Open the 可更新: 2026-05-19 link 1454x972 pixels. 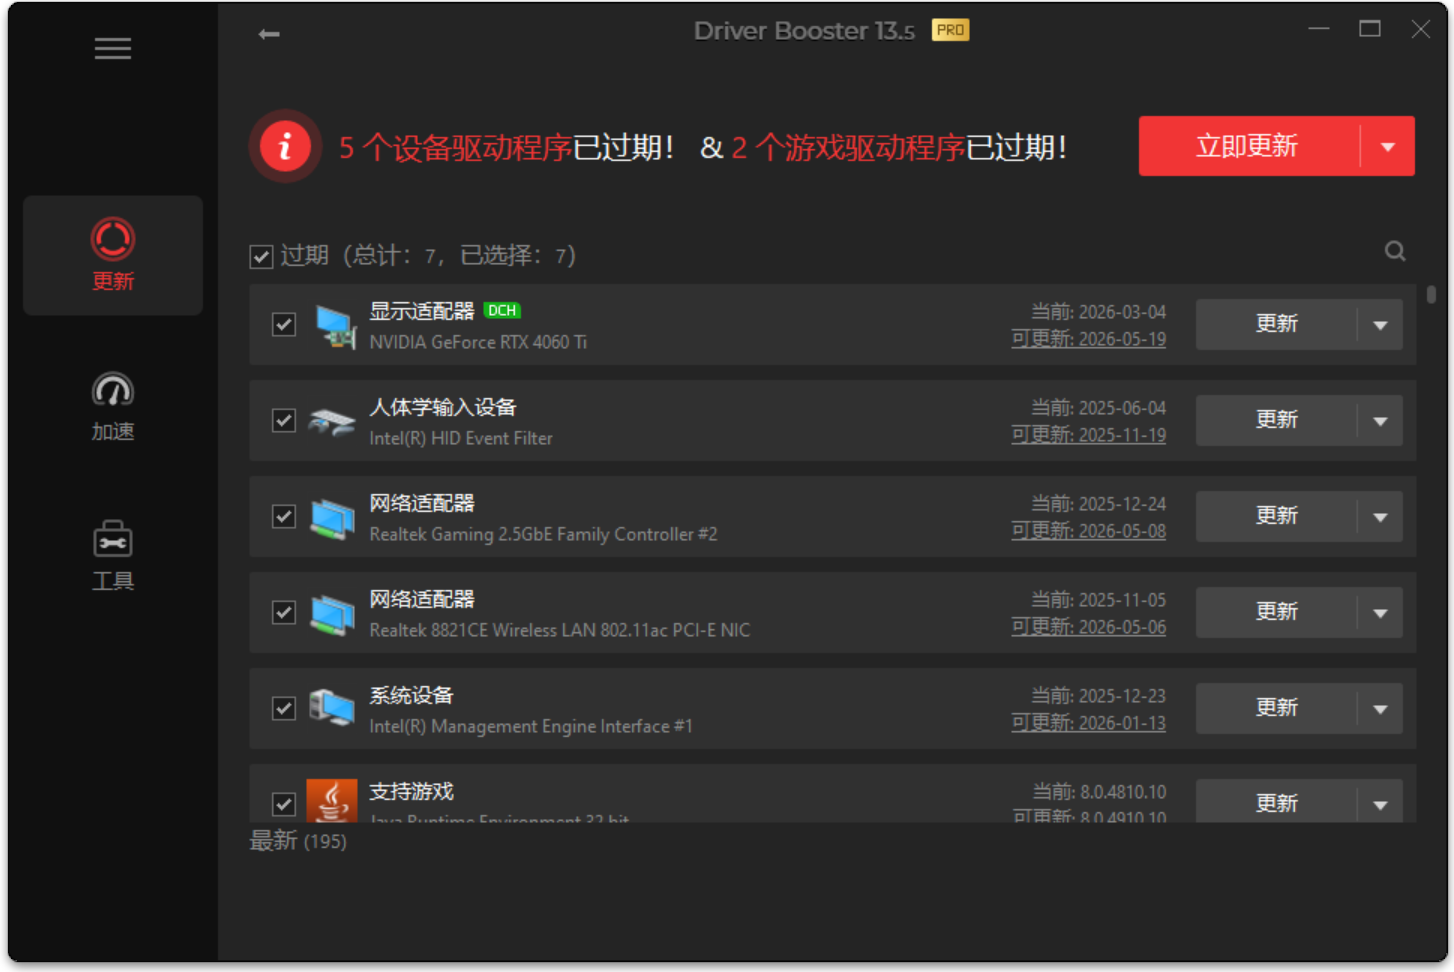click(x=1088, y=339)
